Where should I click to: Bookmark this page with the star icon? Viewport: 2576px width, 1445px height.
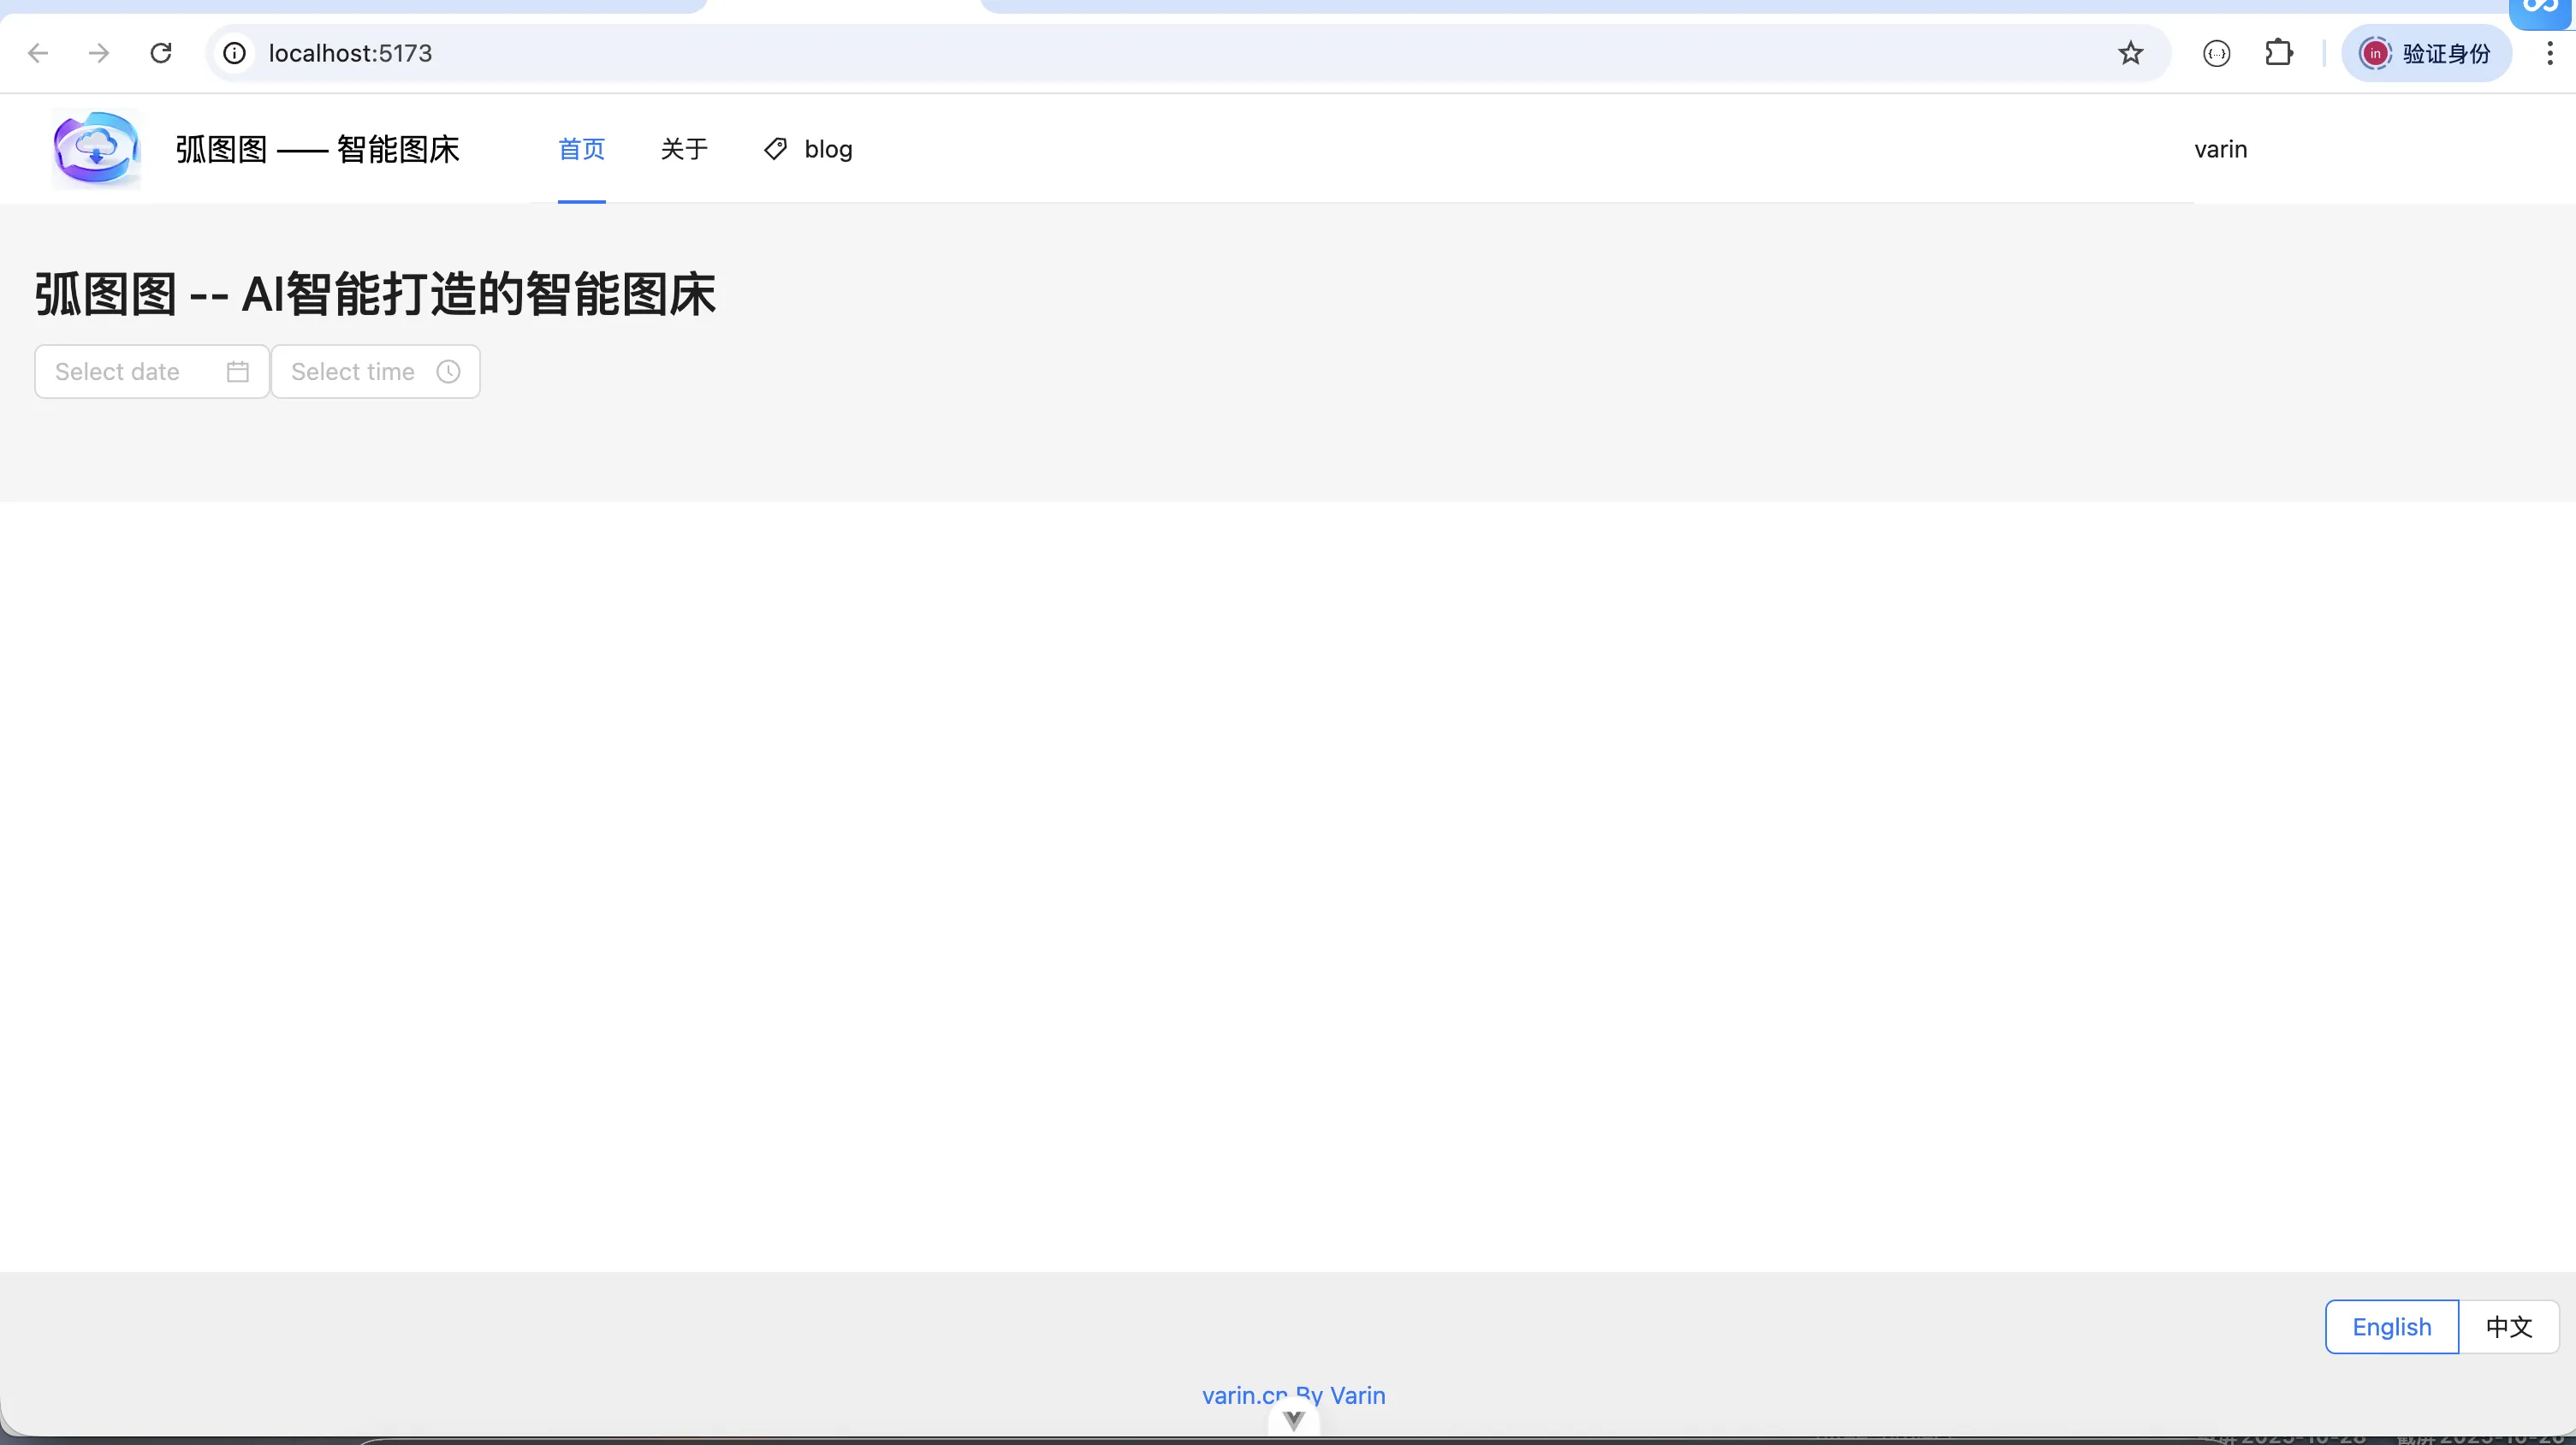(x=2130, y=53)
